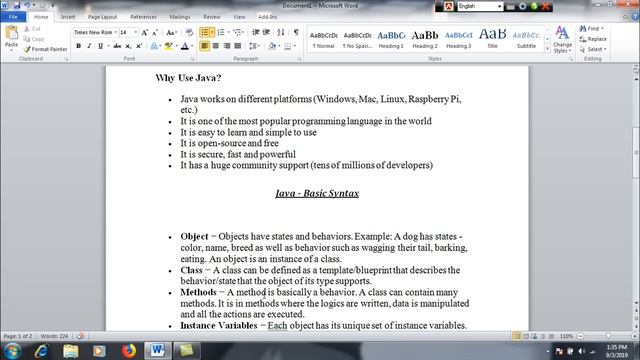This screenshot has width=640, height=360.
Task: Center align the paragraph
Action: tap(216, 46)
